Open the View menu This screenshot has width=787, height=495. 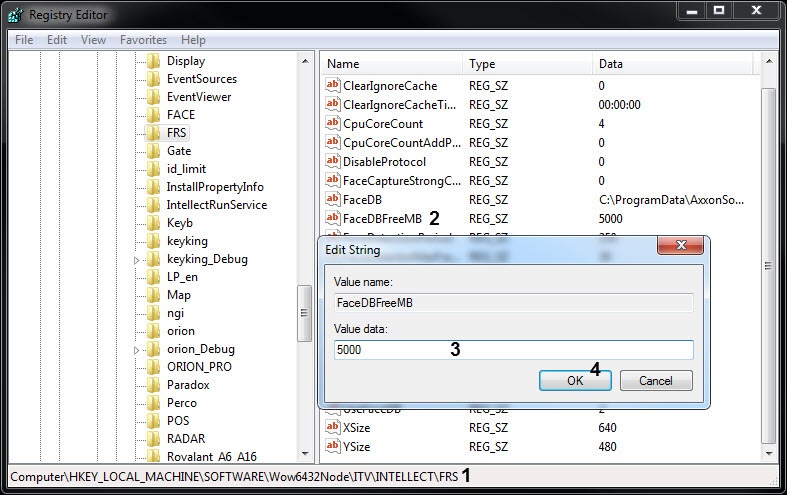click(x=93, y=40)
